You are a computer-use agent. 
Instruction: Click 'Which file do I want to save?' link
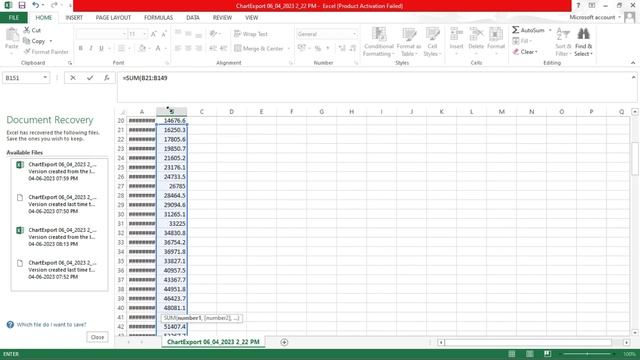coord(51,324)
